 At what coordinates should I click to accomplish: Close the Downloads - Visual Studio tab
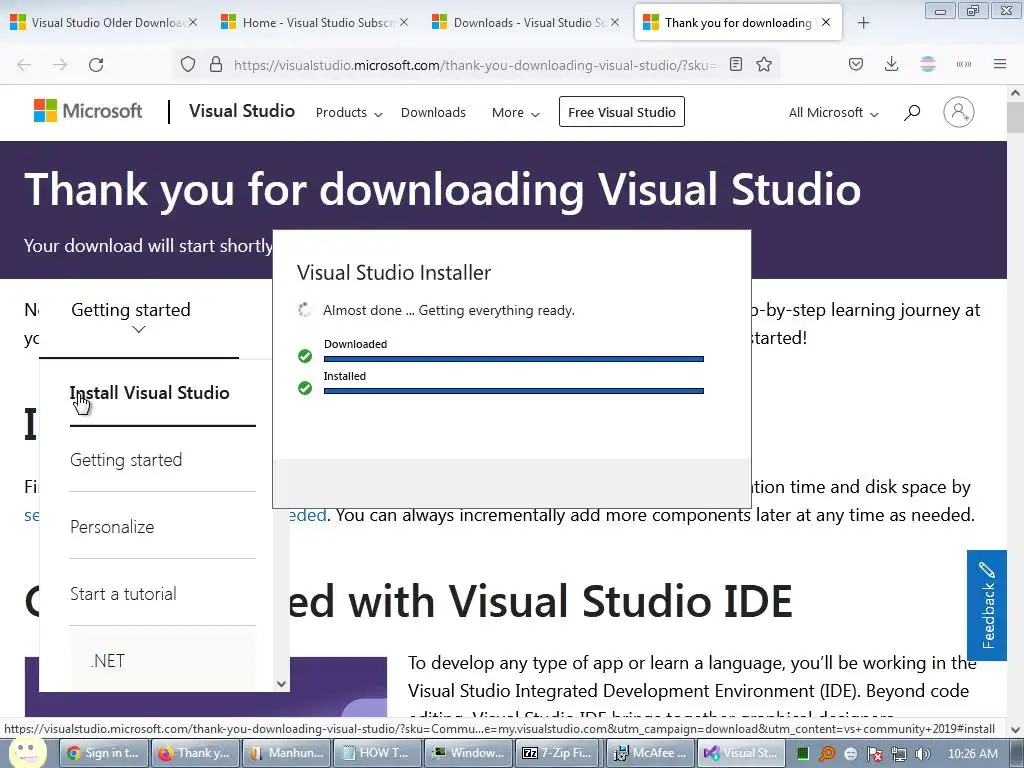pyautogui.click(x=615, y=22)
